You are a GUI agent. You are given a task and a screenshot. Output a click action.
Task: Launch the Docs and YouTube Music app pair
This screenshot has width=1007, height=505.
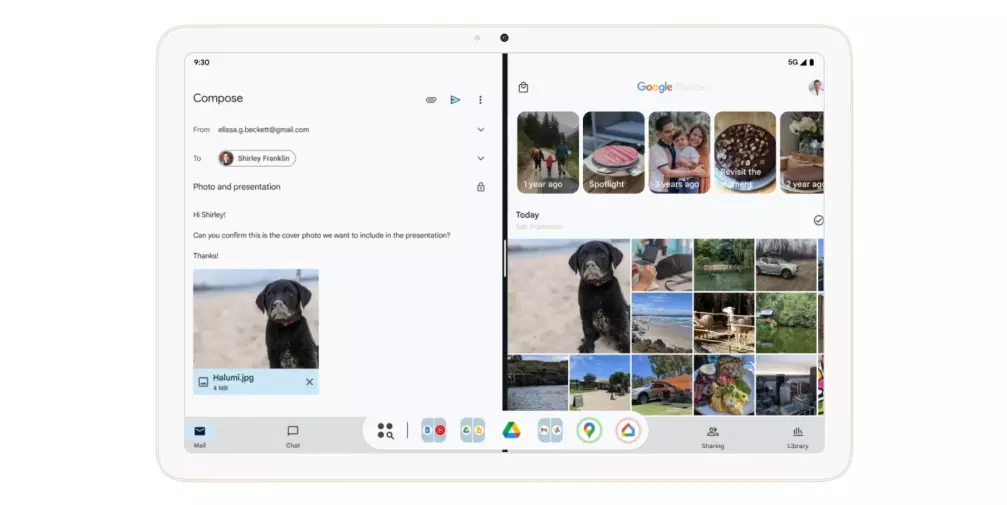(x=433, y=430)
